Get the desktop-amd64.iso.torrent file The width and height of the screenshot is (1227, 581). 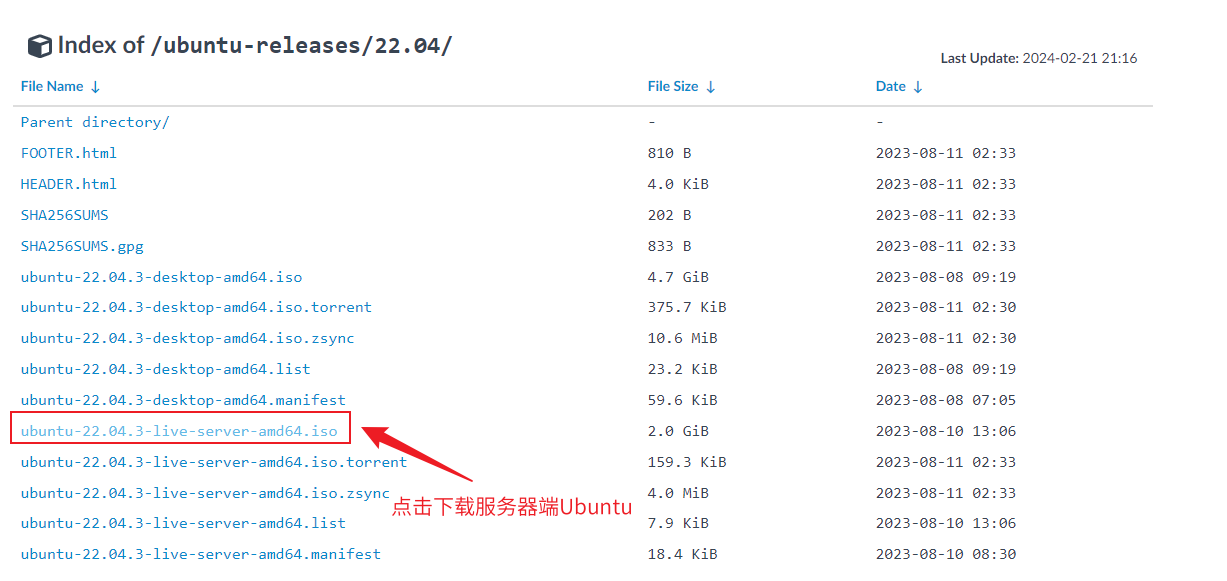(x=196, y=307)
